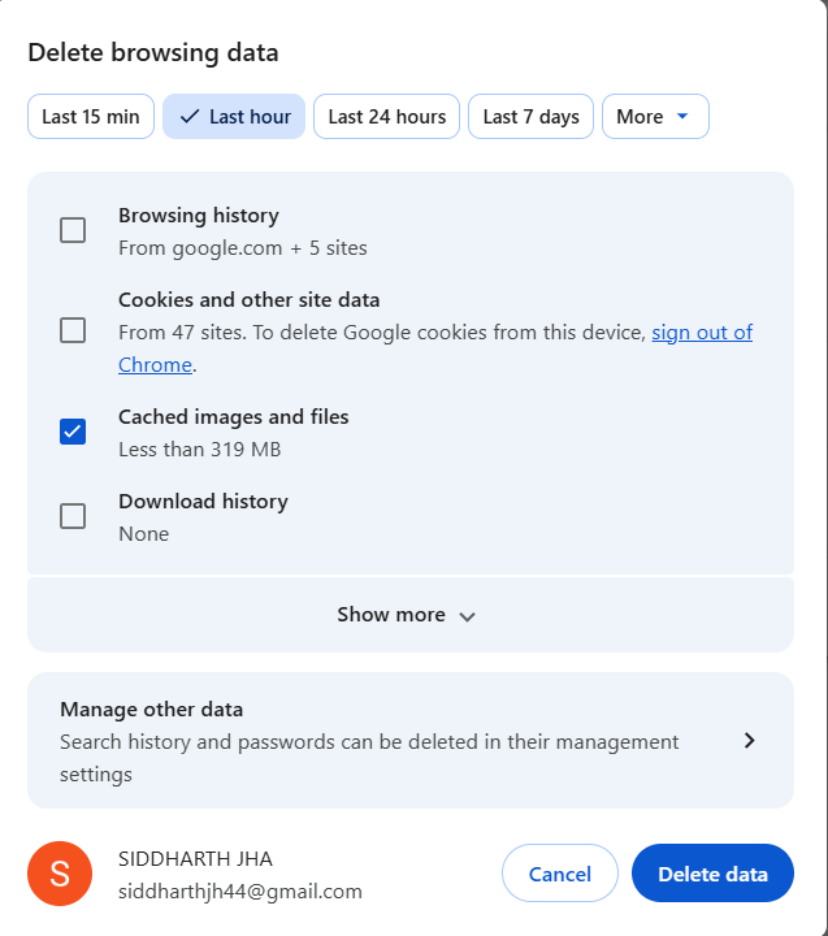Click the siddharthjh44@gmail.com email address
The image size is (828, 936).
pos(240,891)
